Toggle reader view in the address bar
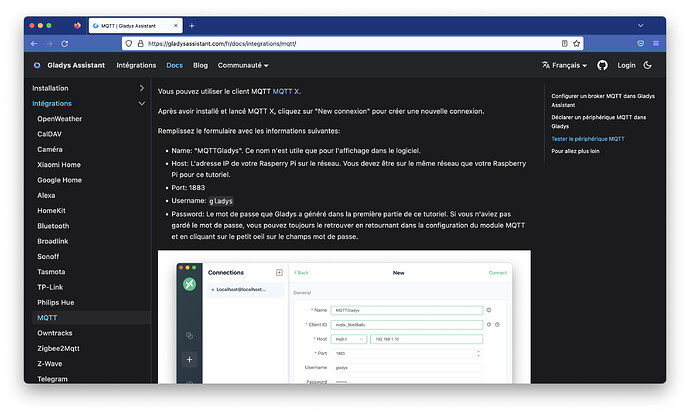690x414 pixels. pyautogui.click(x=565, y=44)
